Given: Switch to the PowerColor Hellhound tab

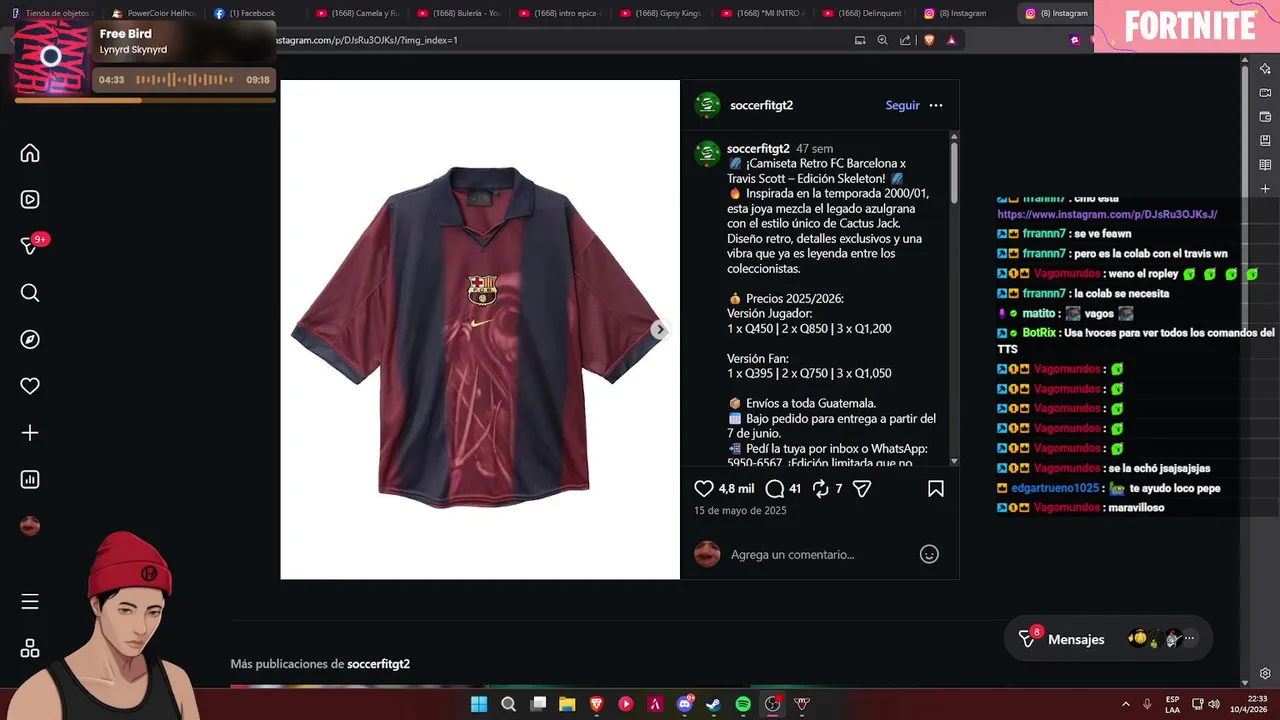Looking at the screenshot, I should point(154,13).
